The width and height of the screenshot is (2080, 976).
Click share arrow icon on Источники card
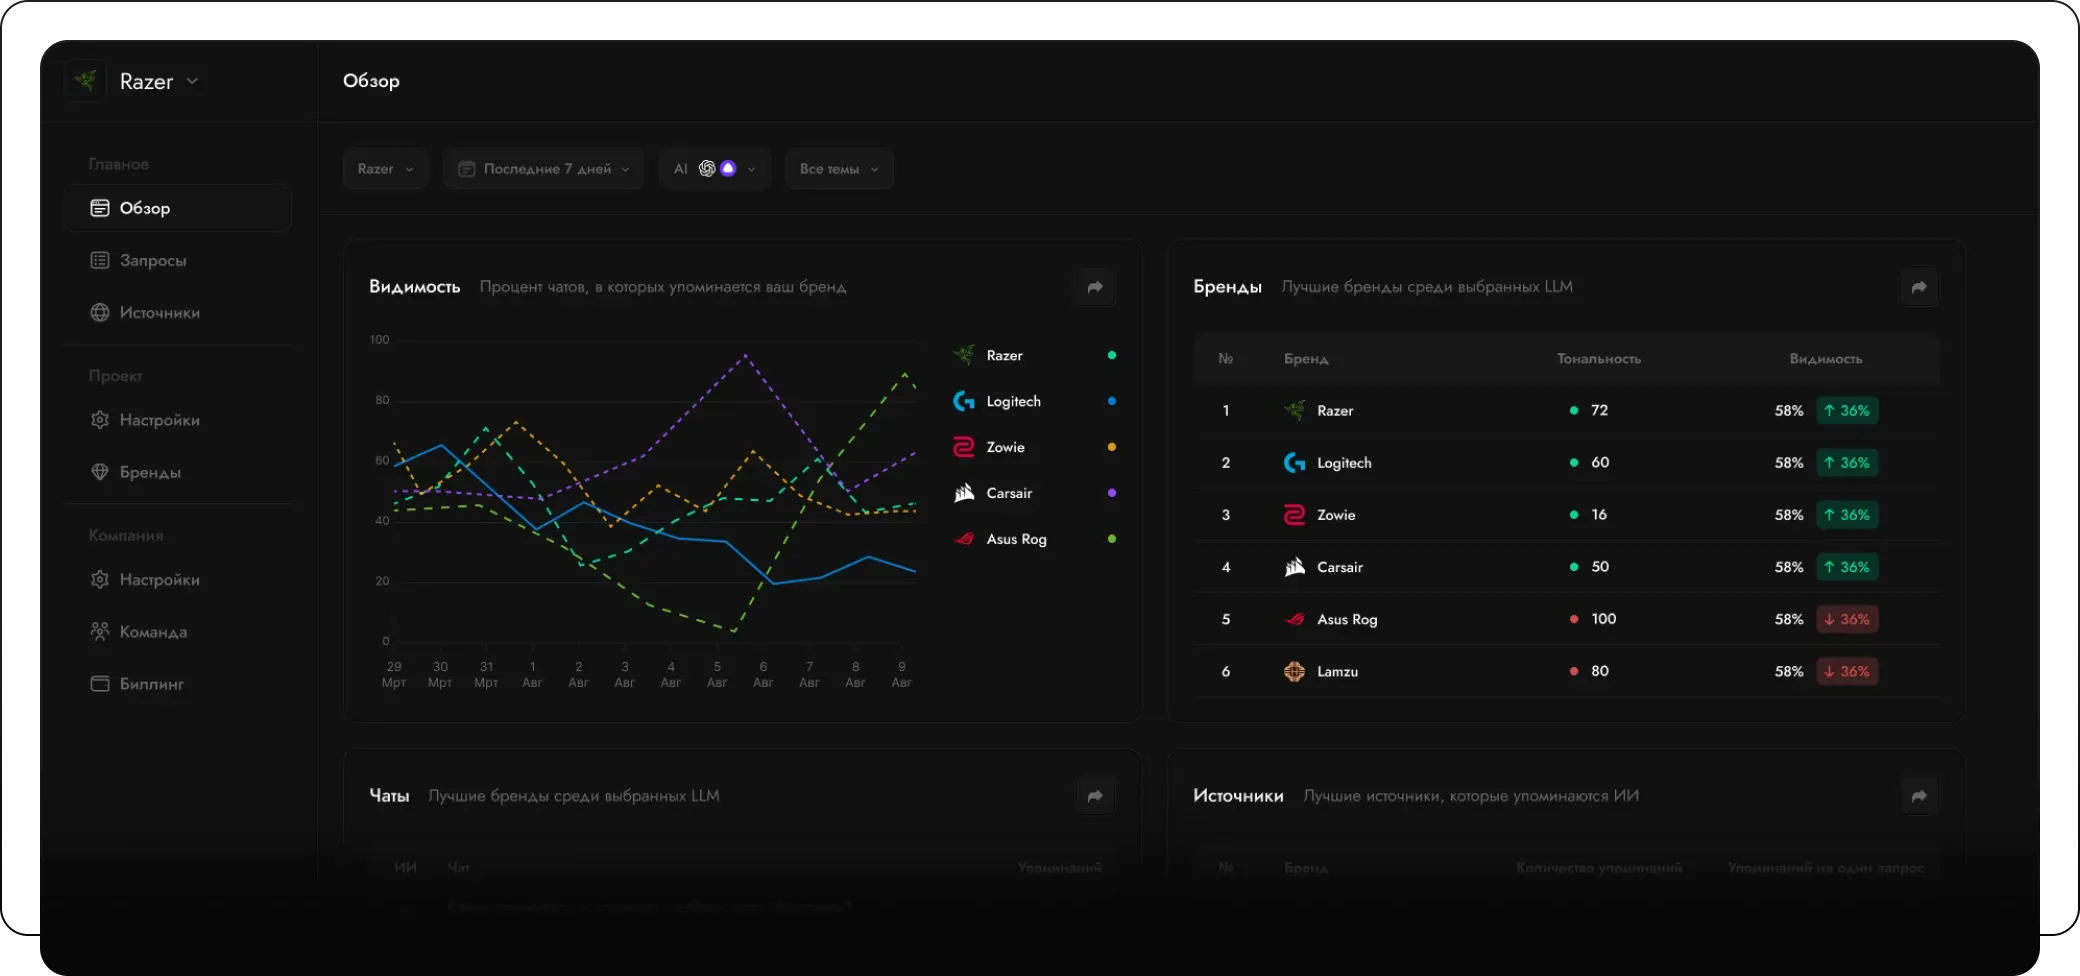click(1919, 796)
